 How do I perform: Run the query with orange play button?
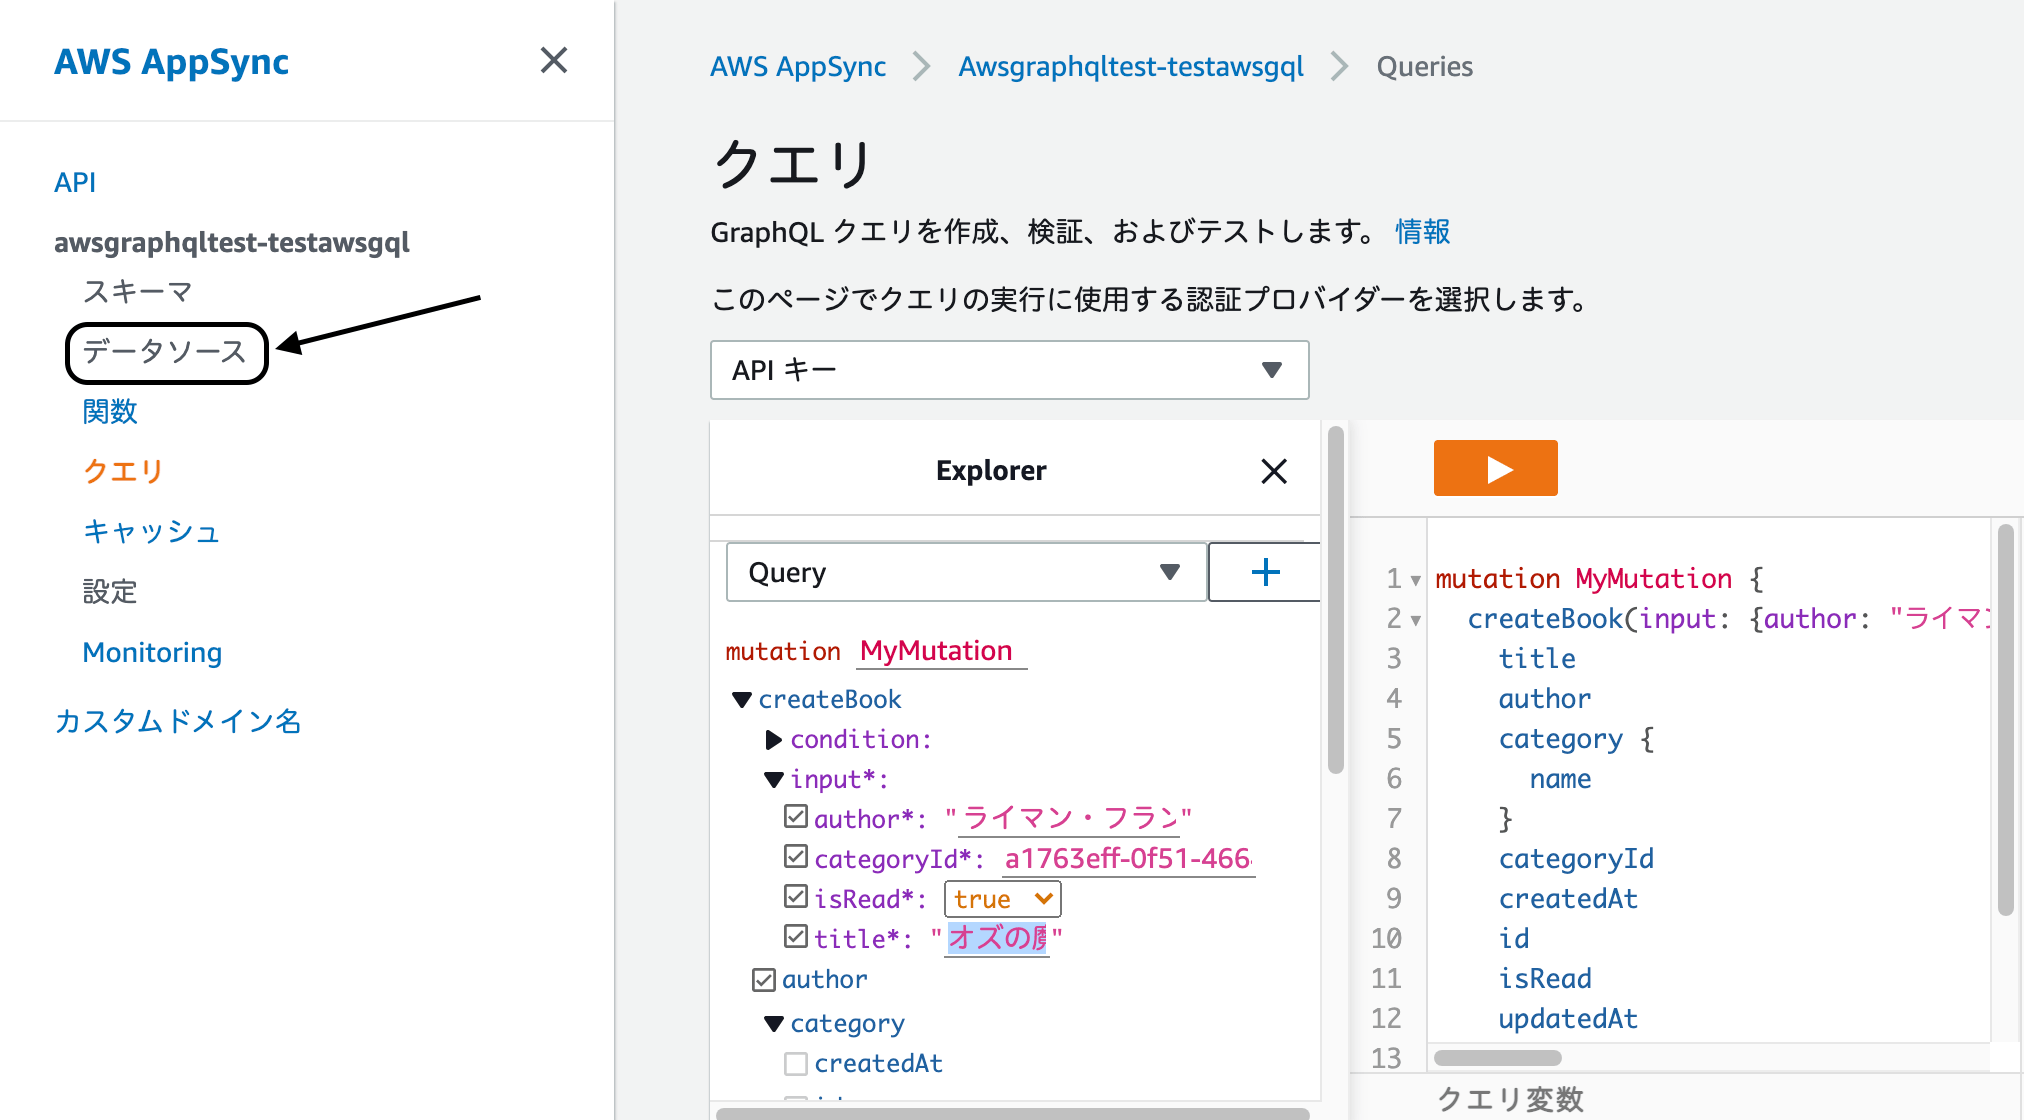[x=1495, y=468]
